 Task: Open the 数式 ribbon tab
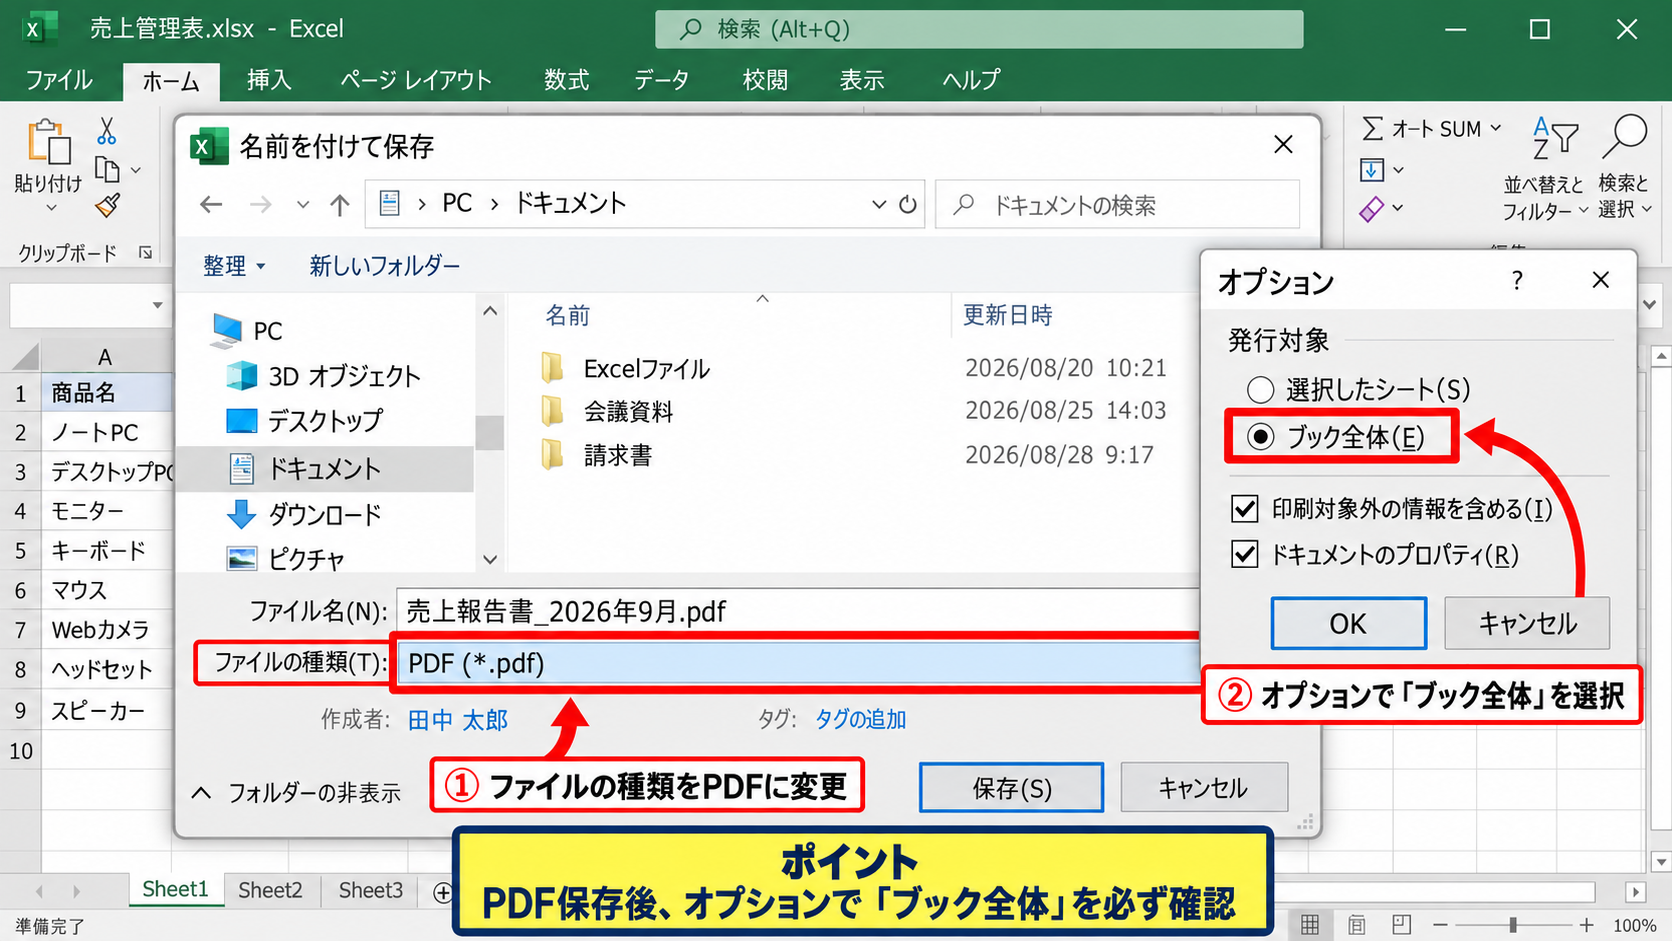click(566, 80)
